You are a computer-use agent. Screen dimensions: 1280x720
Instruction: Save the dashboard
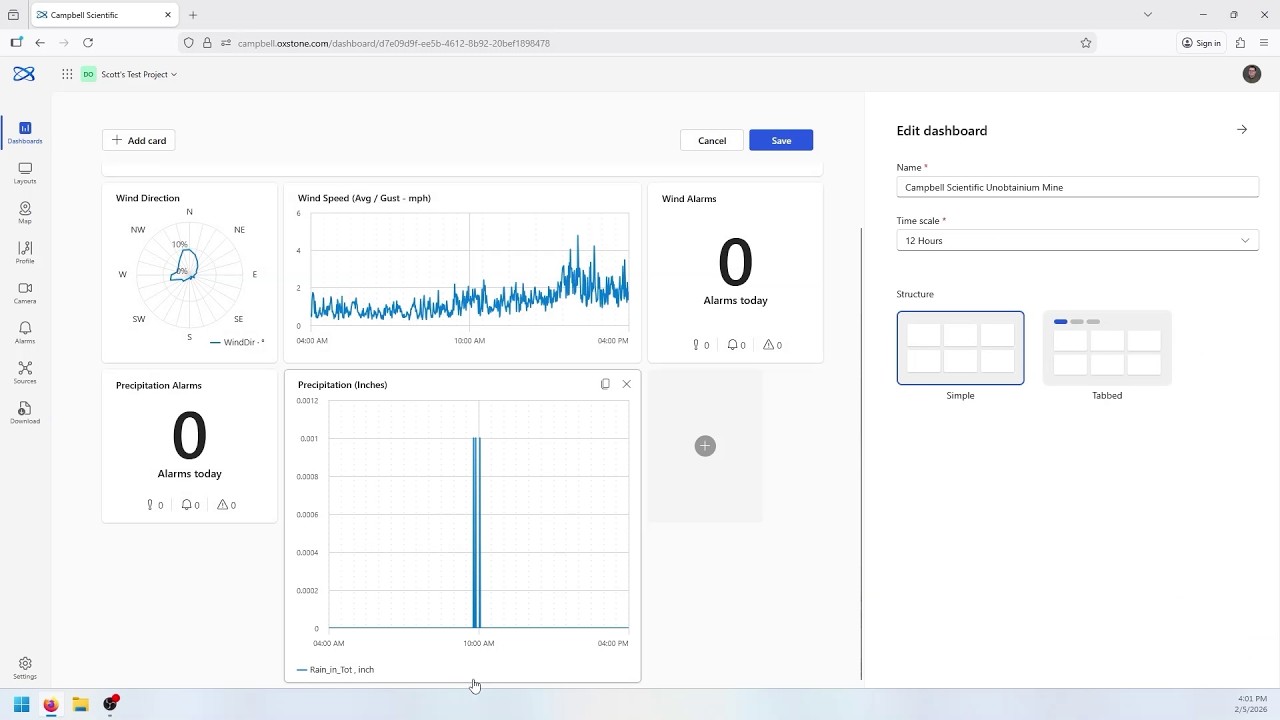[781, 141]
